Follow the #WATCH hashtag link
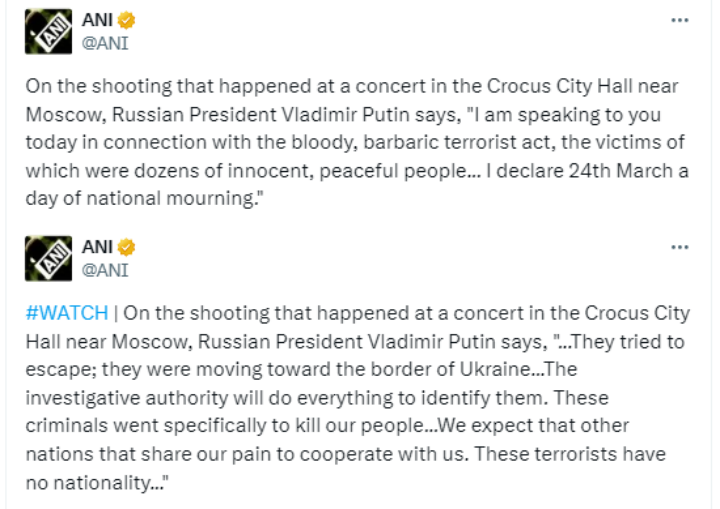 click(x=67, y=313)
